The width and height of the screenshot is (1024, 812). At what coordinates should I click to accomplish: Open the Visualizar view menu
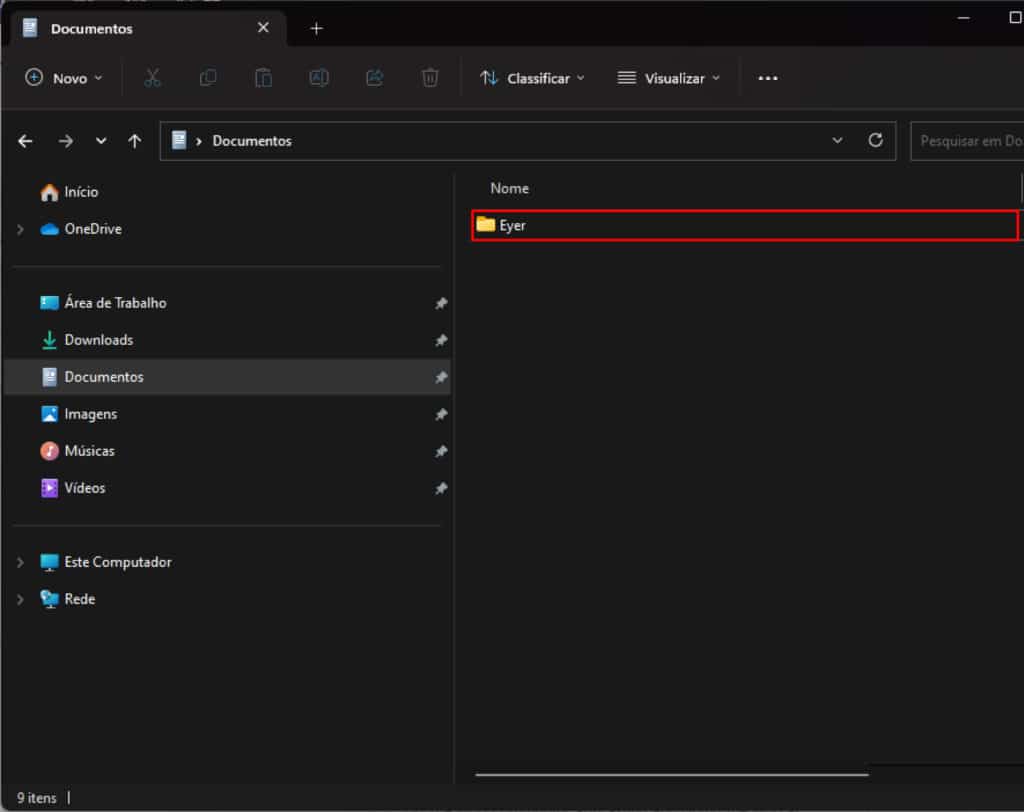pyautogui.click(x=669, y=78)
